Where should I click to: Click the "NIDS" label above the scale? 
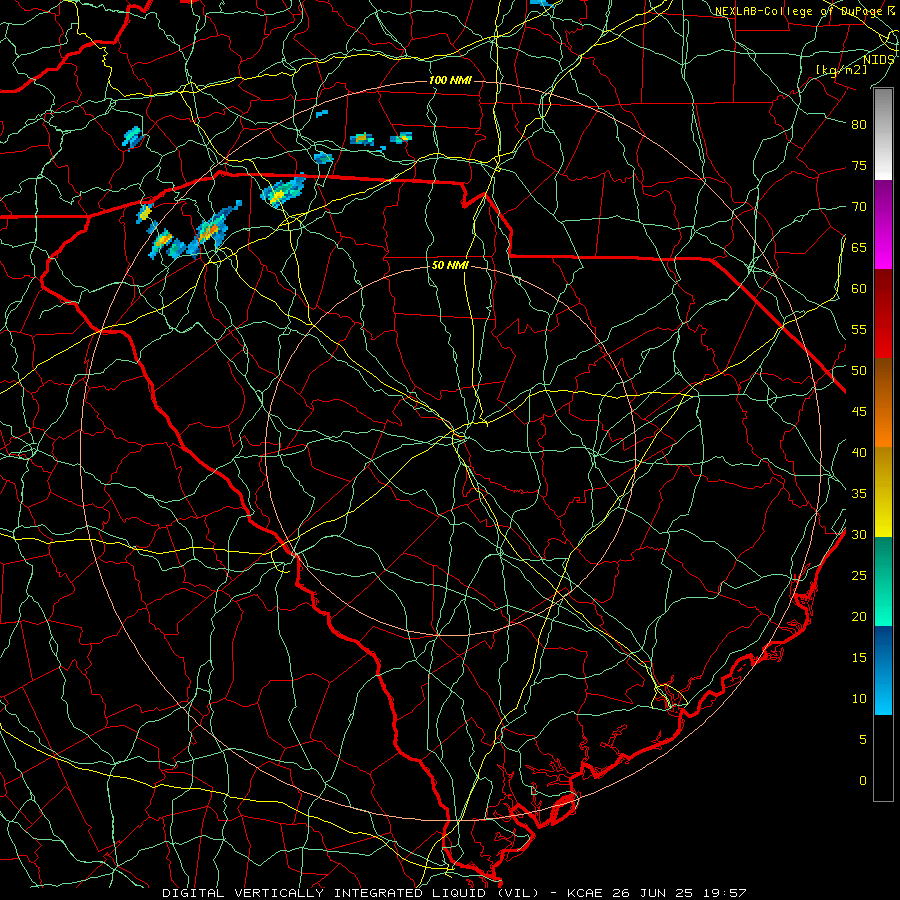click(x=878, y=60)
